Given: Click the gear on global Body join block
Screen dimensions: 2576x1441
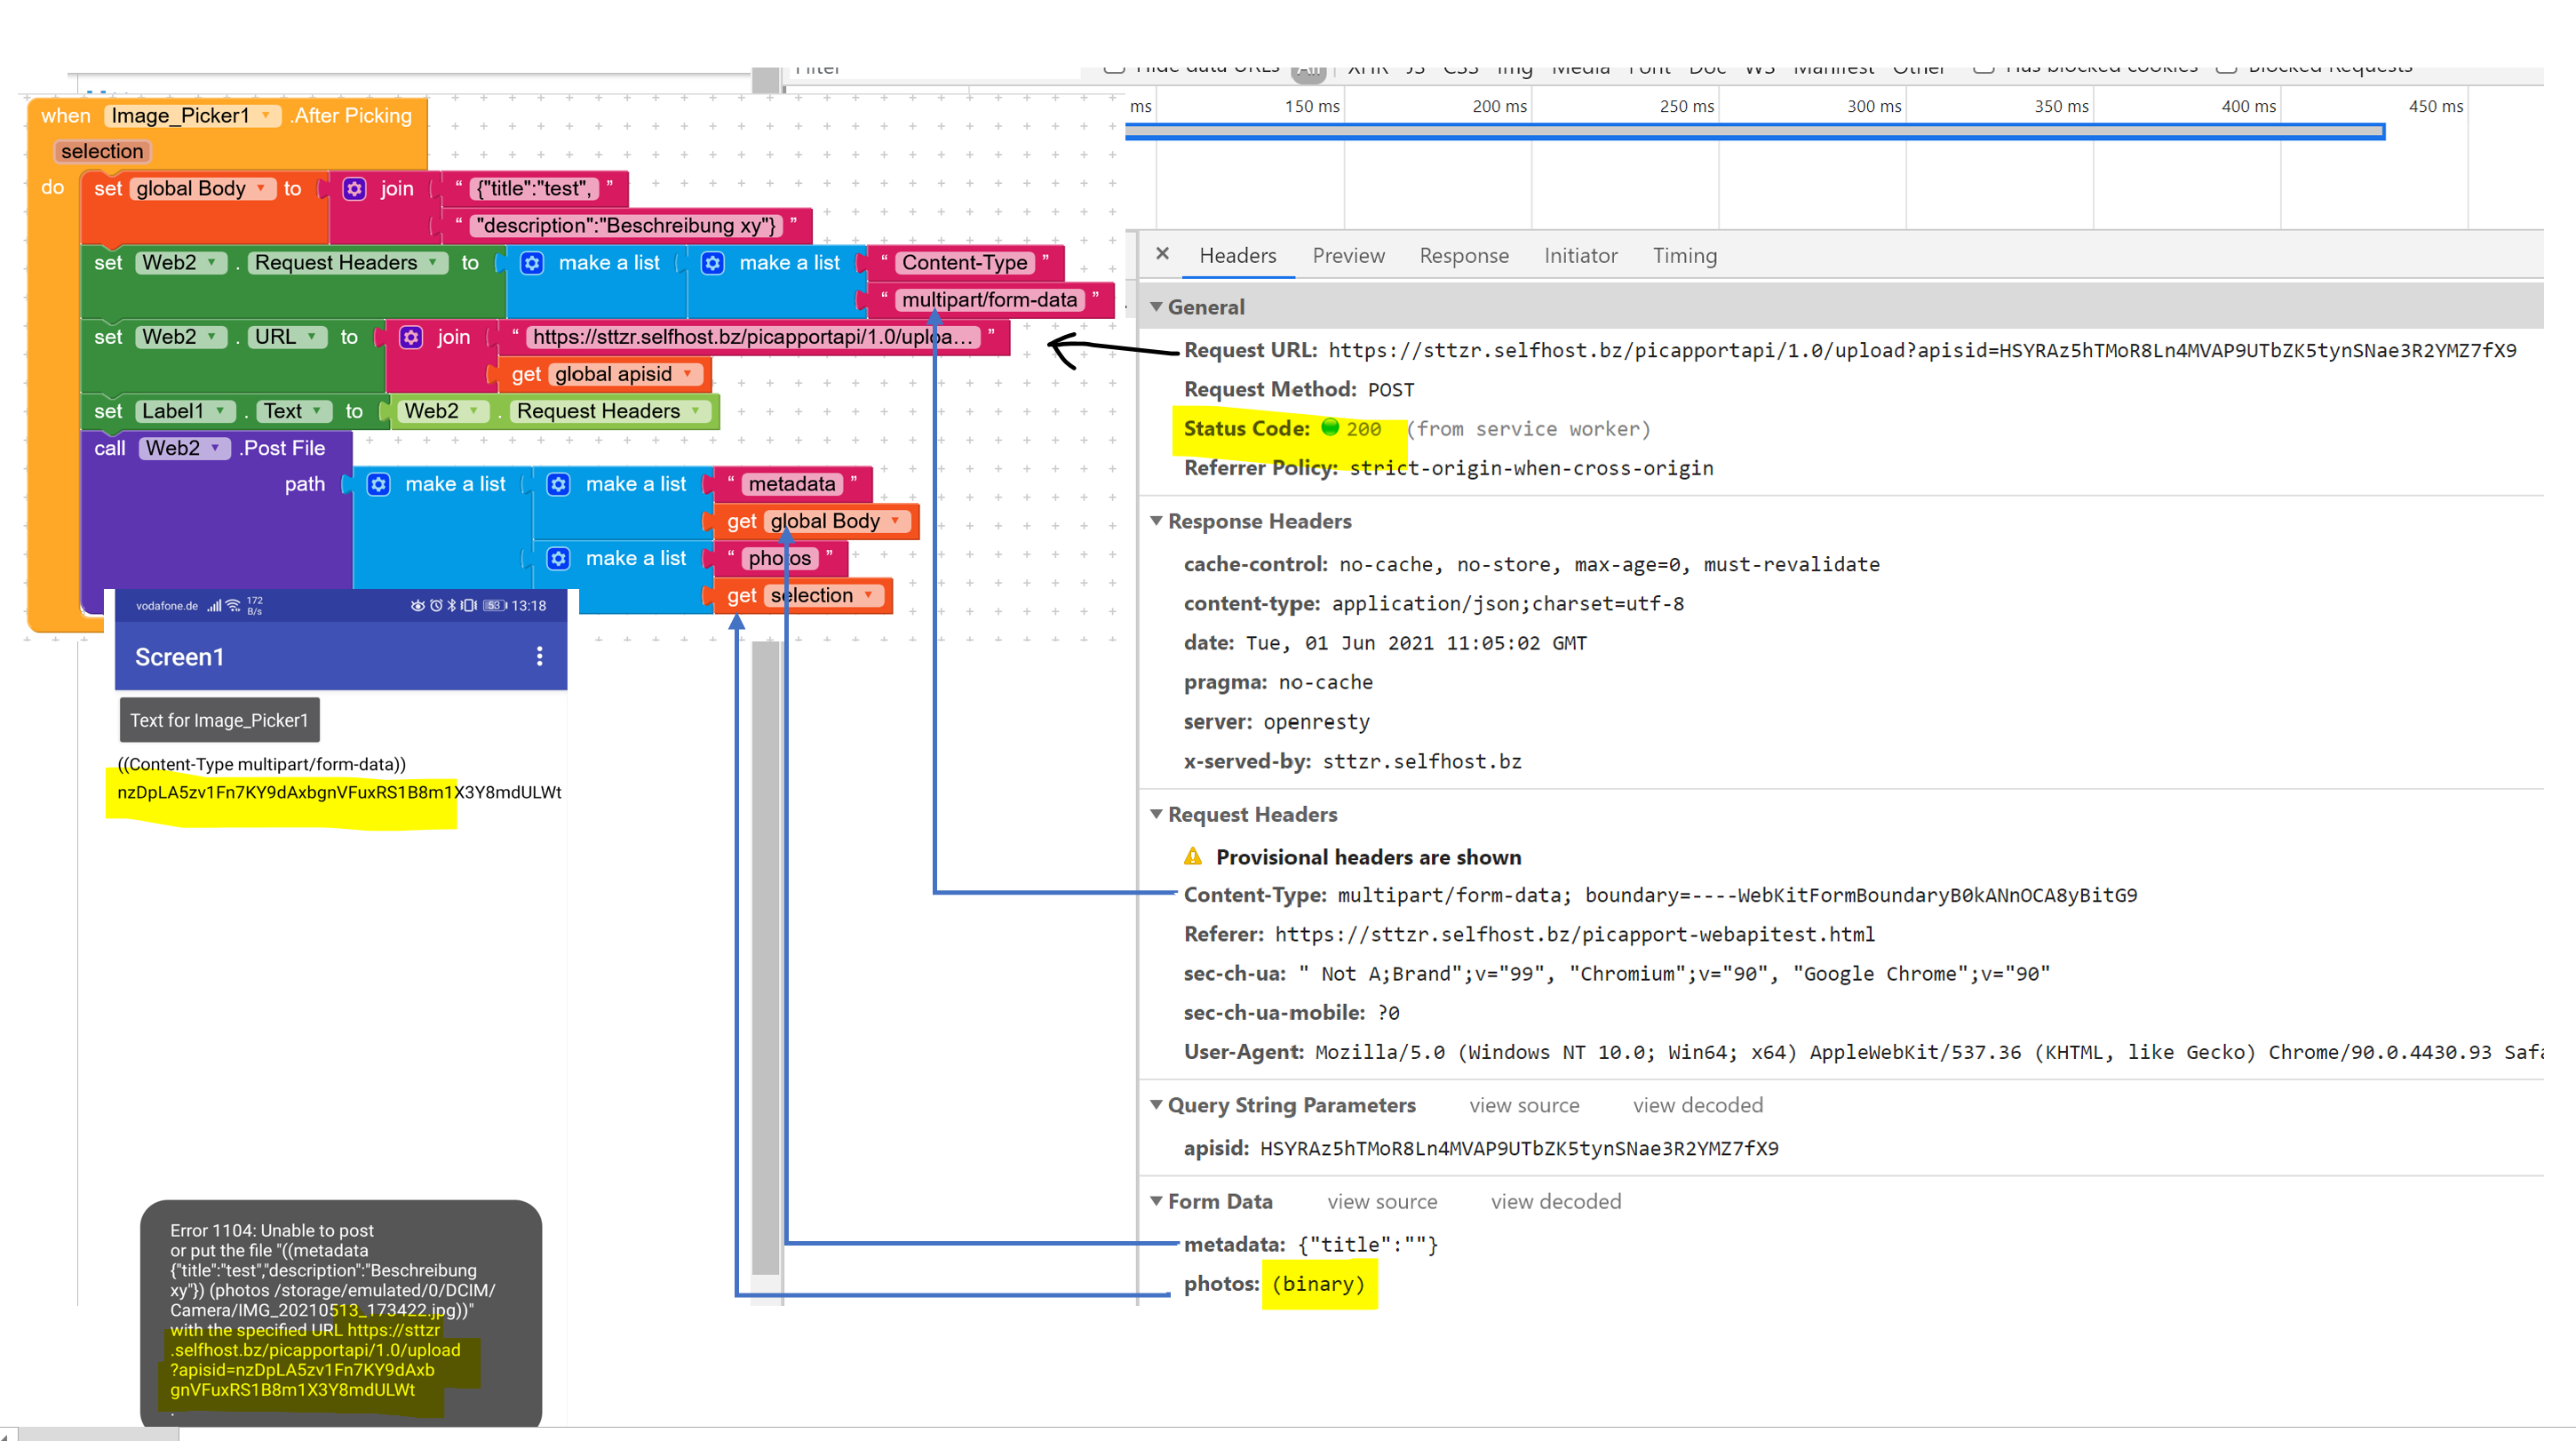Looking at the screenshot, I should [x=354, y=189].
